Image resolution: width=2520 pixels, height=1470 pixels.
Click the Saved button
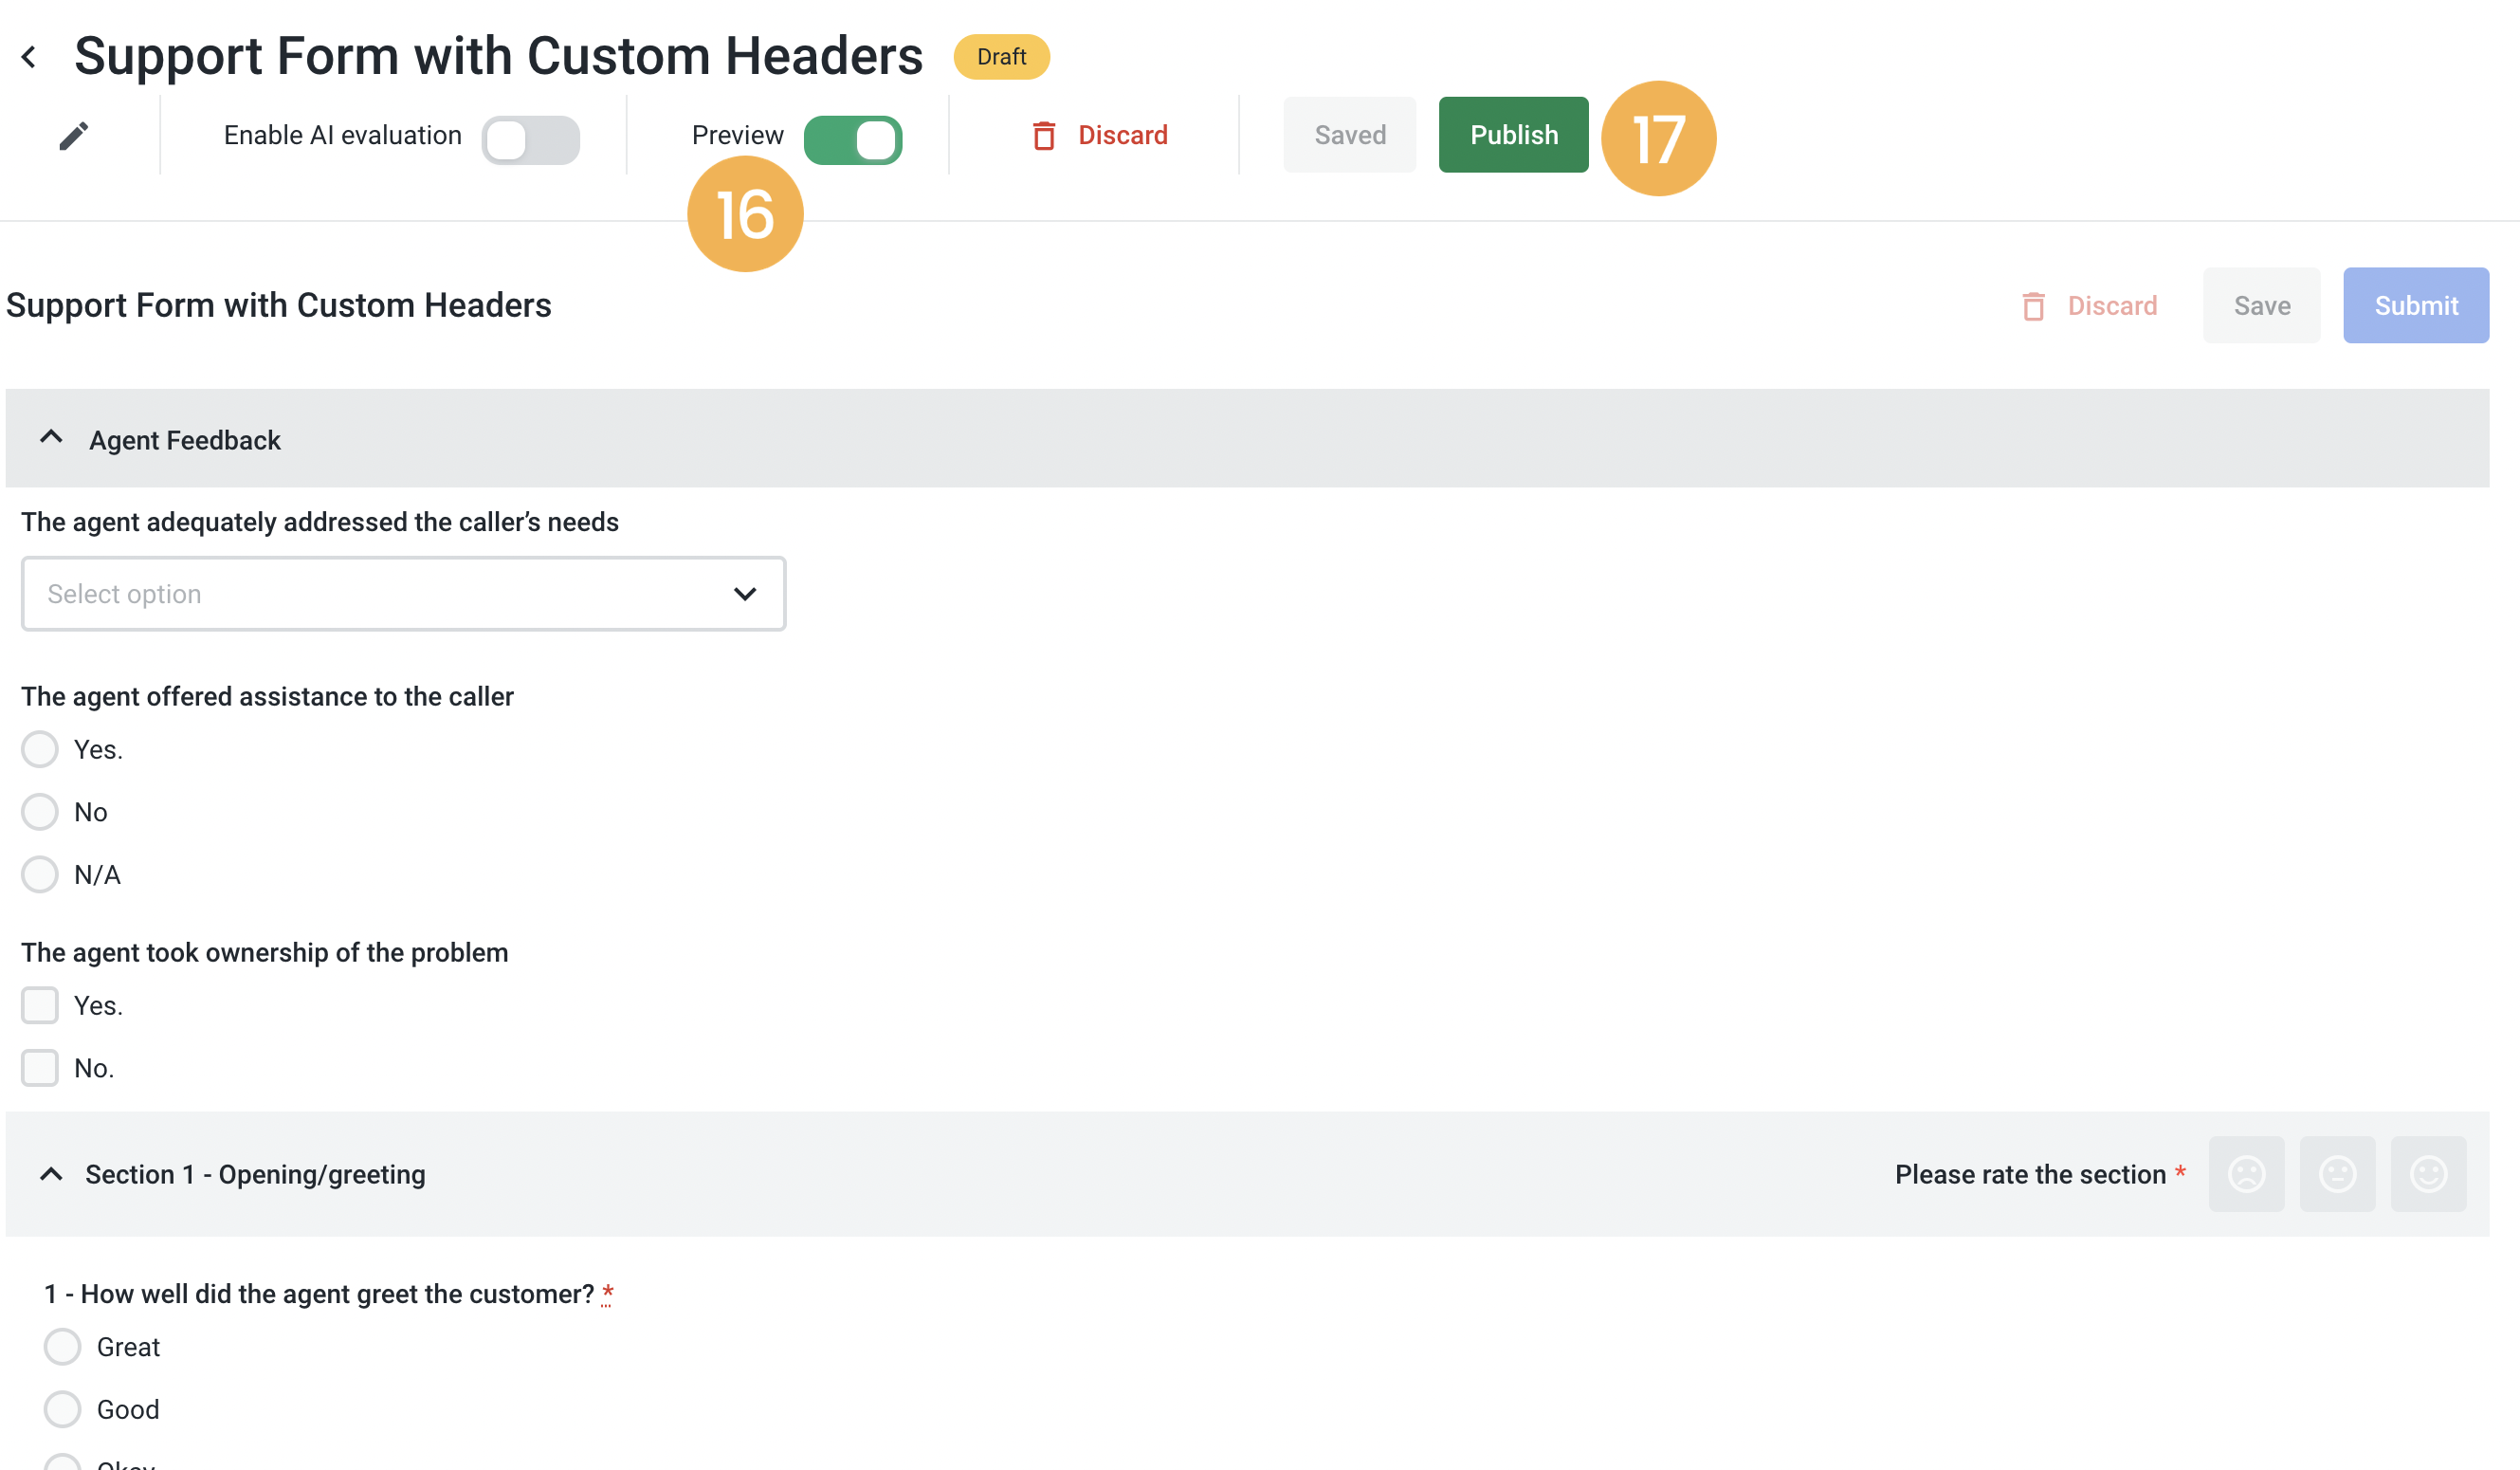tap(1350, 135)
